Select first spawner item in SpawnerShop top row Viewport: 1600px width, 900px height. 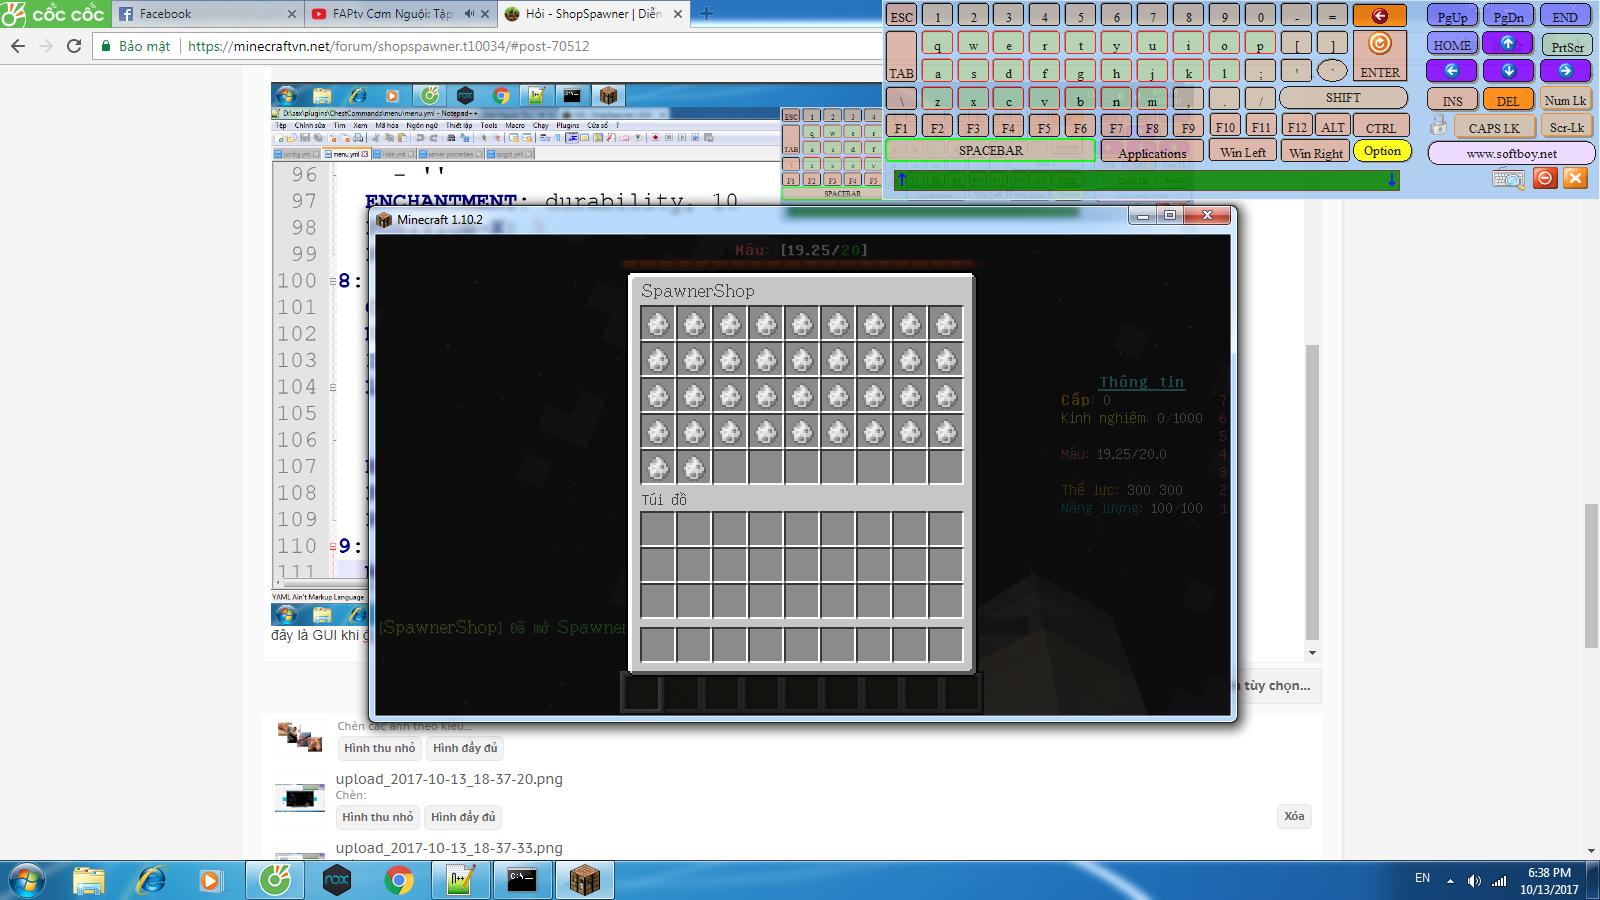click(x=658, y=324)
